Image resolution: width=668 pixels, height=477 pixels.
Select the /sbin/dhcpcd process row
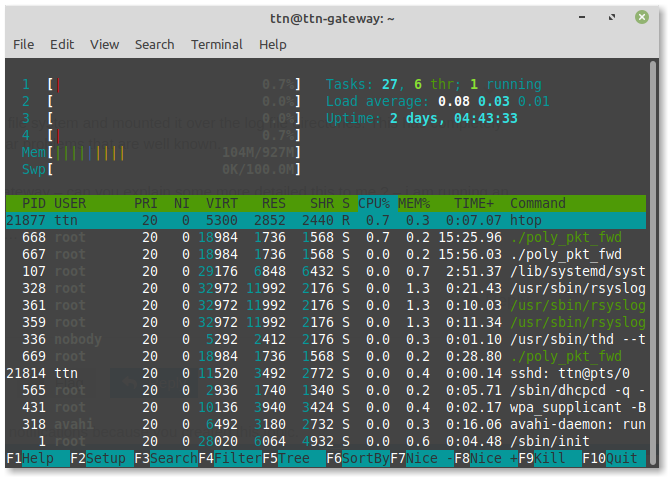[x=326, y=391]
